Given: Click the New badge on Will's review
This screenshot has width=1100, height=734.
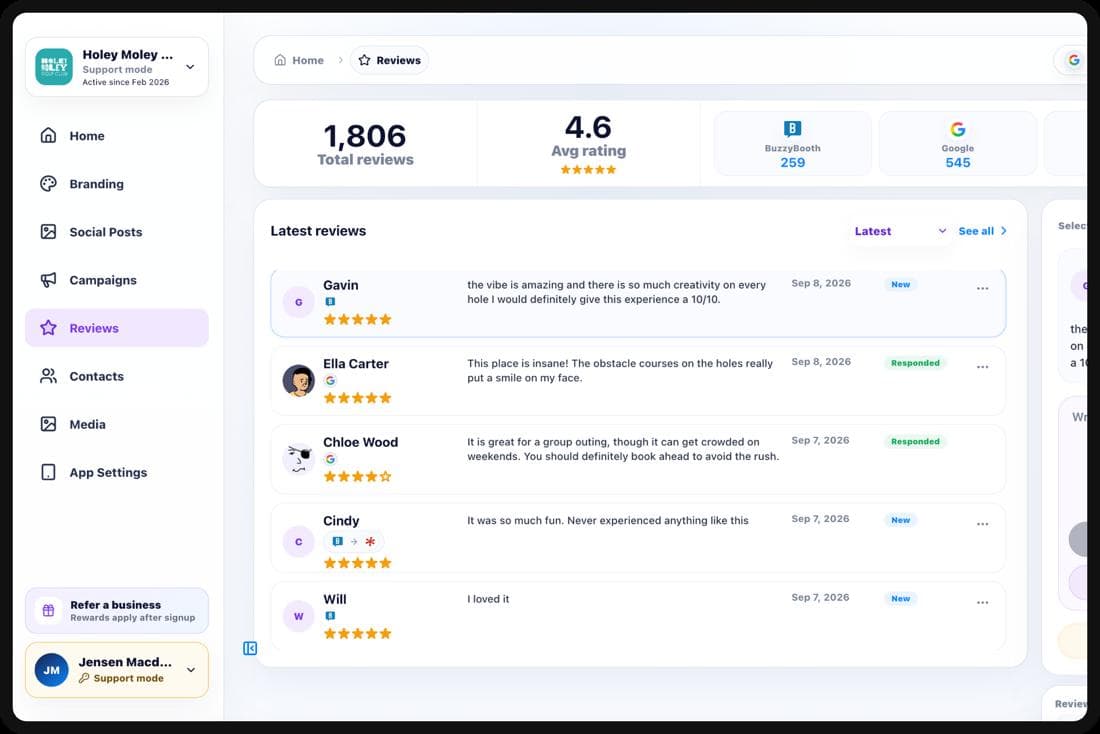Looking at the screenshot, I should tap(900, 599).
